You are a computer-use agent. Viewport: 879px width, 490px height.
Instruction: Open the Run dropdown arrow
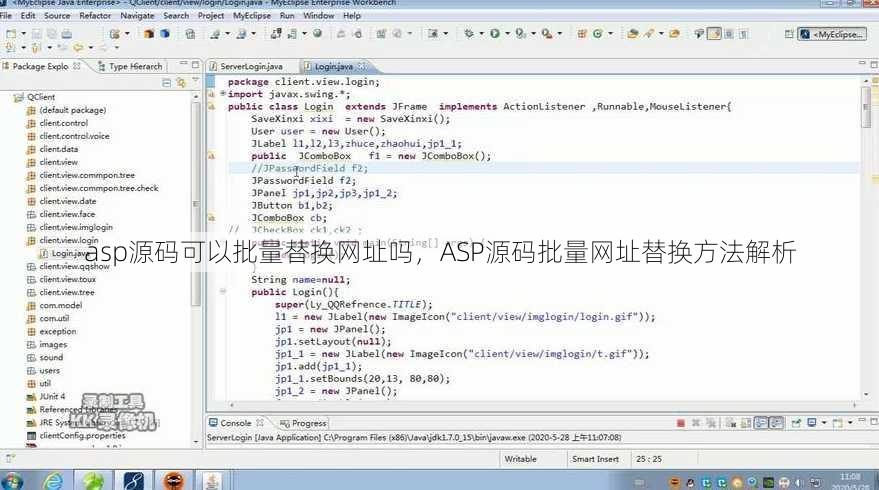click(507, 34)
